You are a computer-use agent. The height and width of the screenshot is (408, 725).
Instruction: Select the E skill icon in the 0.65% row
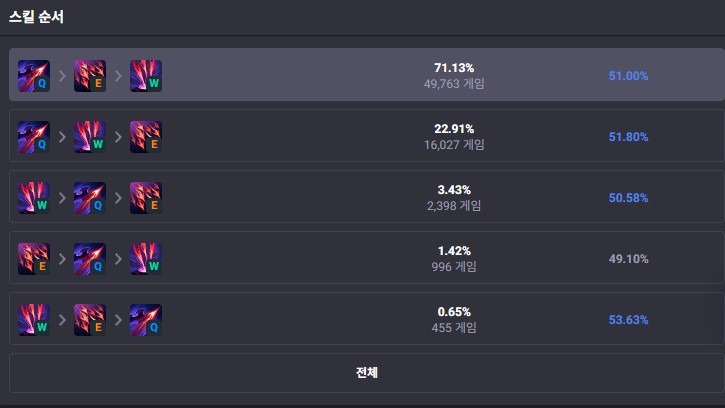[90, 320]
